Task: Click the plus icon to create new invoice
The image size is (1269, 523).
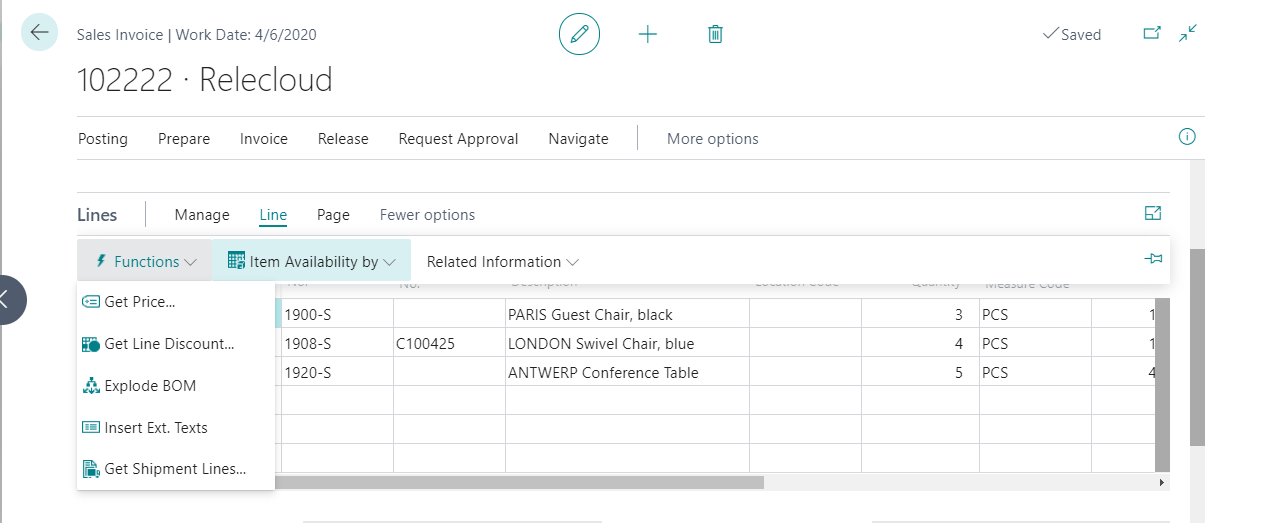Action: pyautogui.click(x=648, y=34)
